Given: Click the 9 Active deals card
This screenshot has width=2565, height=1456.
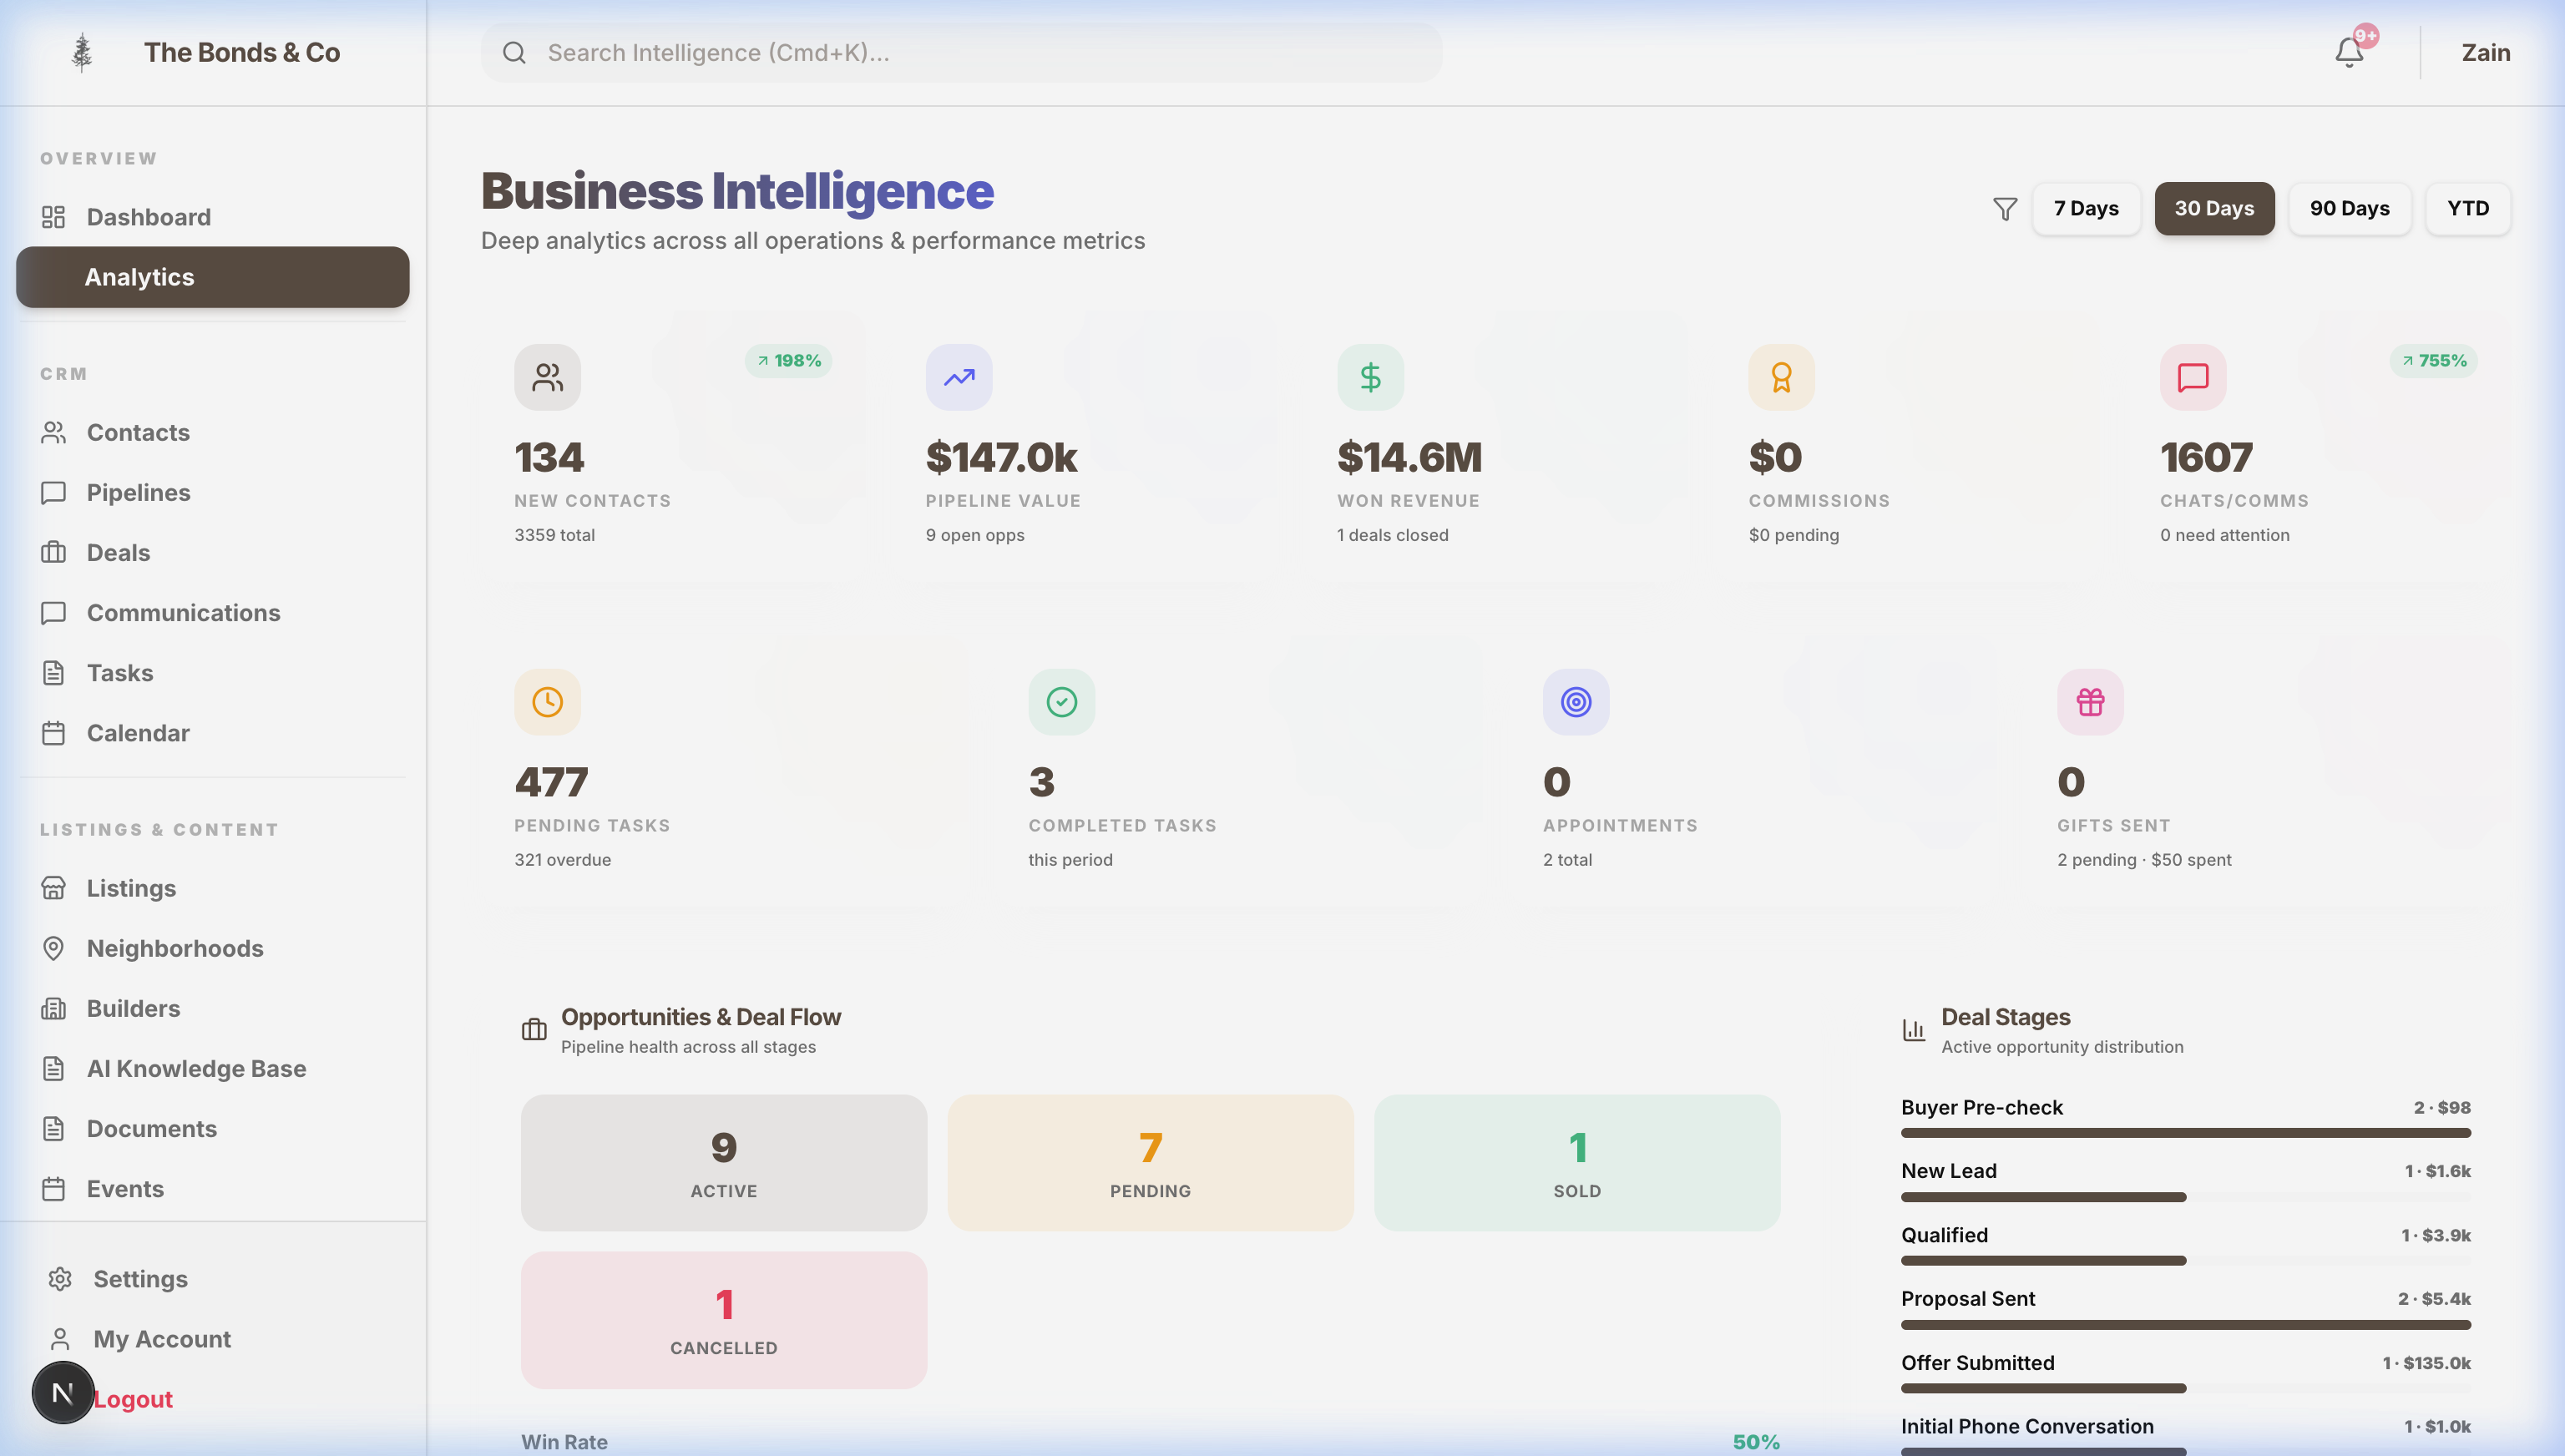Looking at the screenshot, I should tap(724, 1162).
